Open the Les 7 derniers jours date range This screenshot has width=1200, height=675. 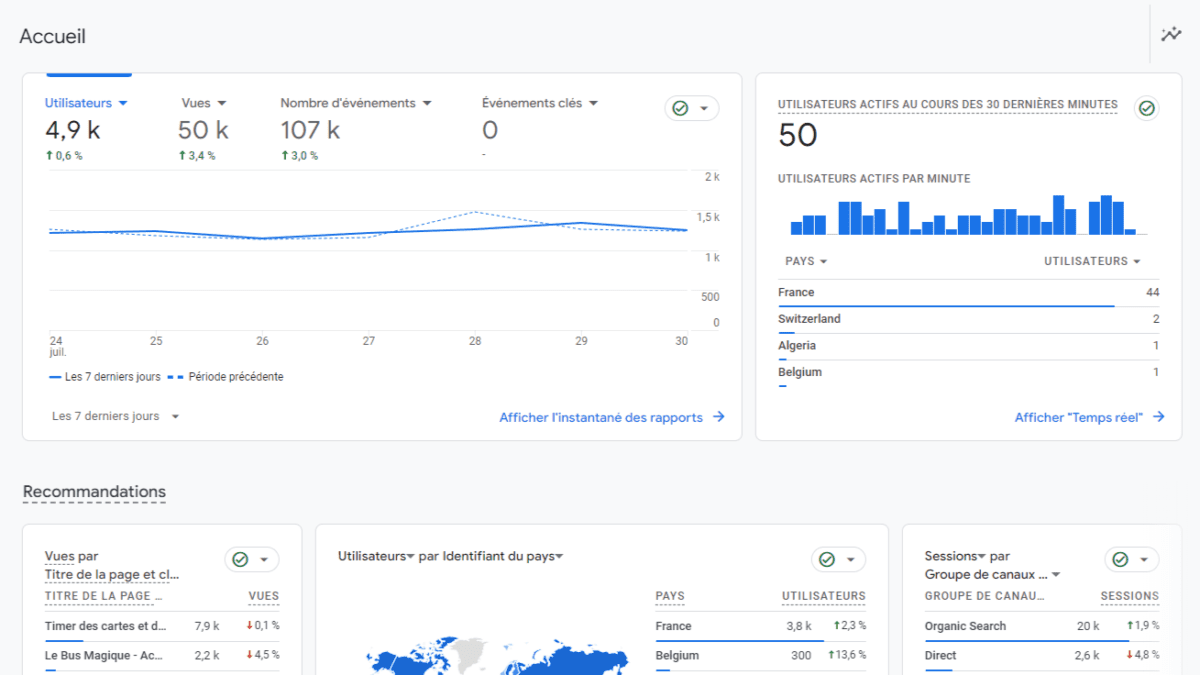click(115, 416)
